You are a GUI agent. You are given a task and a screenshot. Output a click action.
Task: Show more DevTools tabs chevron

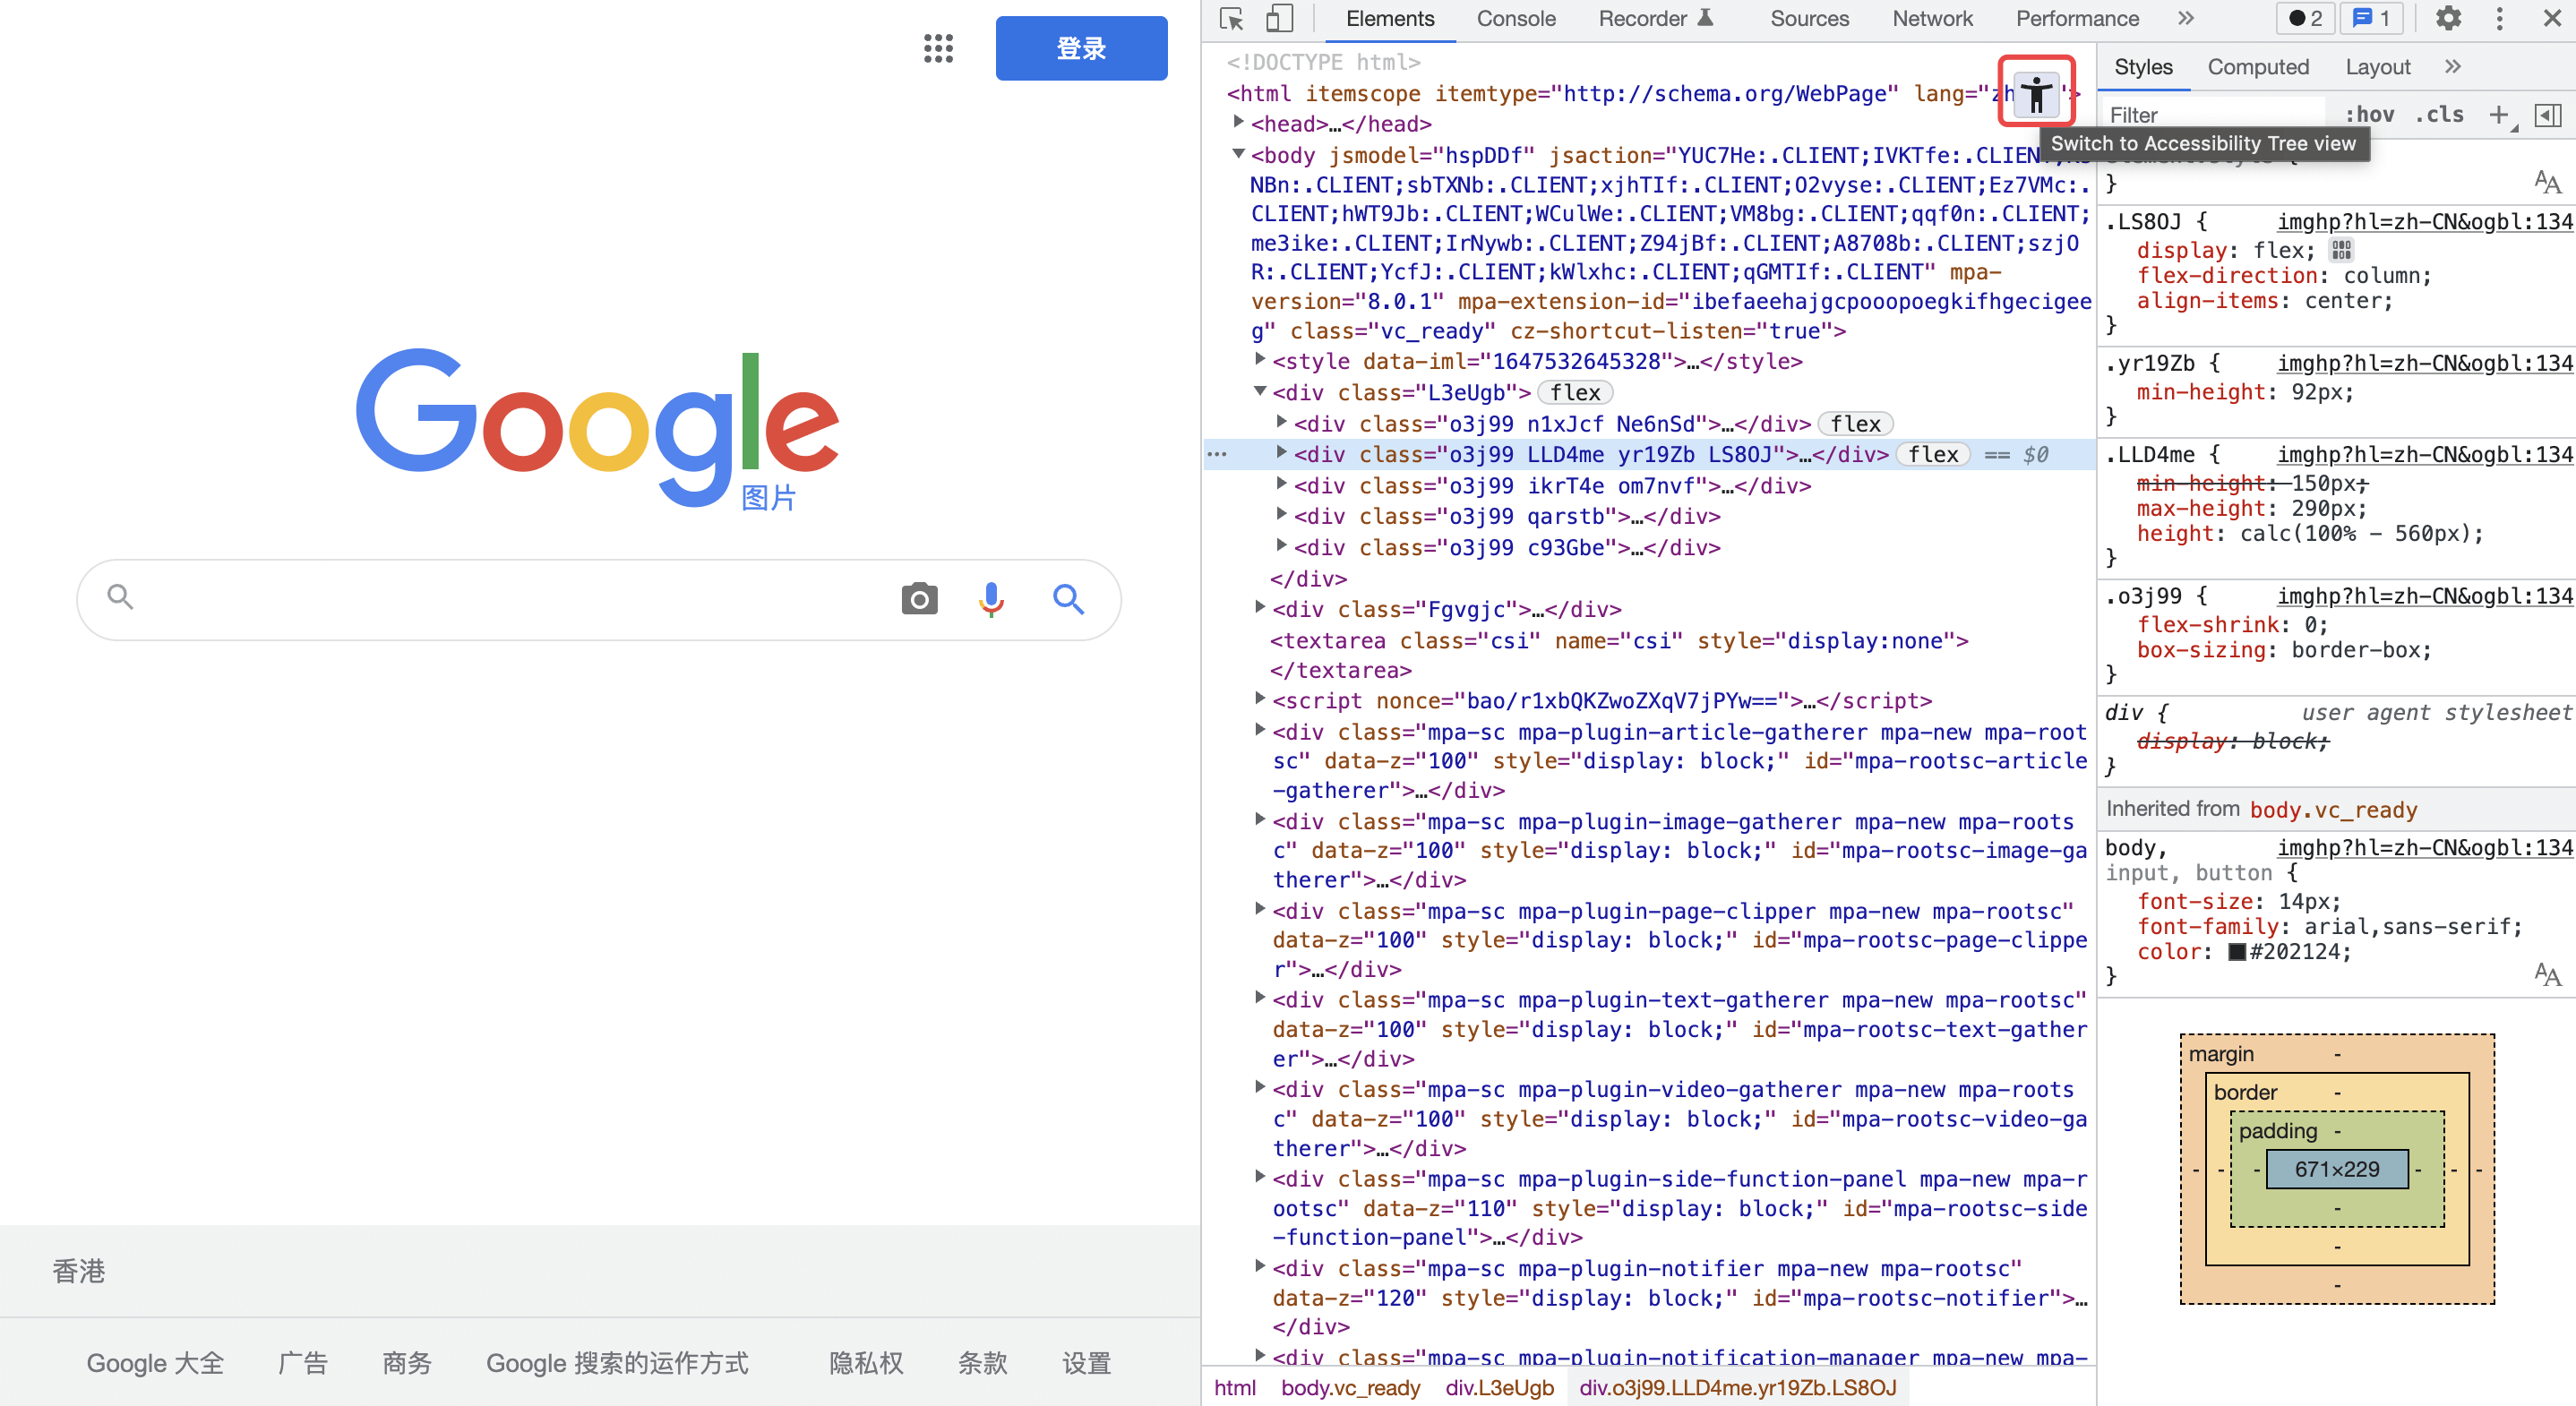click(2185, 19)
